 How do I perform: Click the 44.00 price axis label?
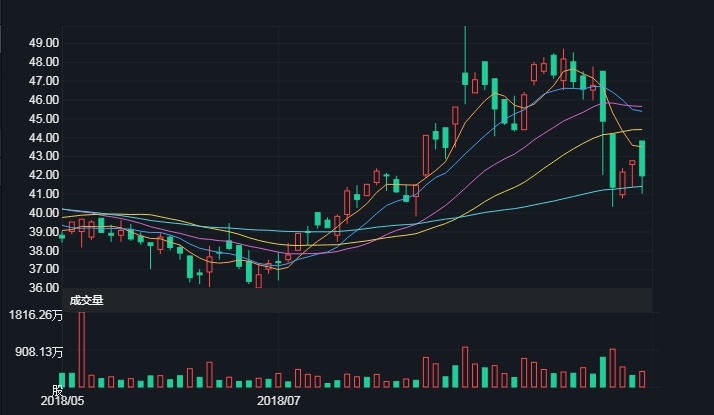pos(44,137)
